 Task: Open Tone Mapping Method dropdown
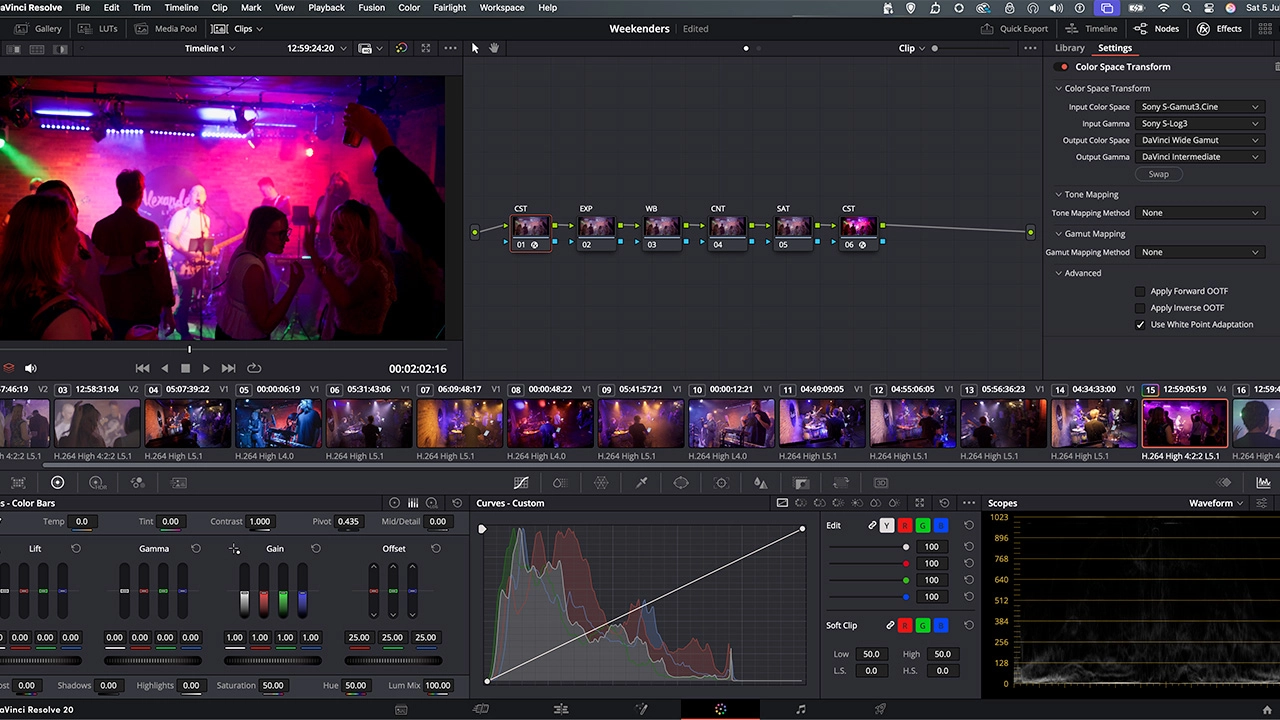[1200, 213]
